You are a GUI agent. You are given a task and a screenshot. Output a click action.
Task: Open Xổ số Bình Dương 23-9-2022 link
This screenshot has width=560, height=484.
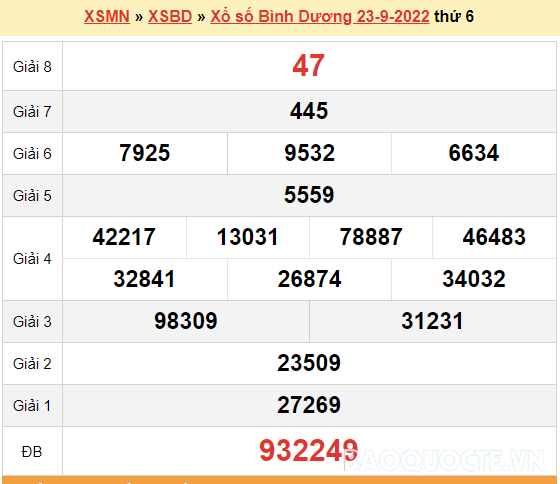coord(320,16)
